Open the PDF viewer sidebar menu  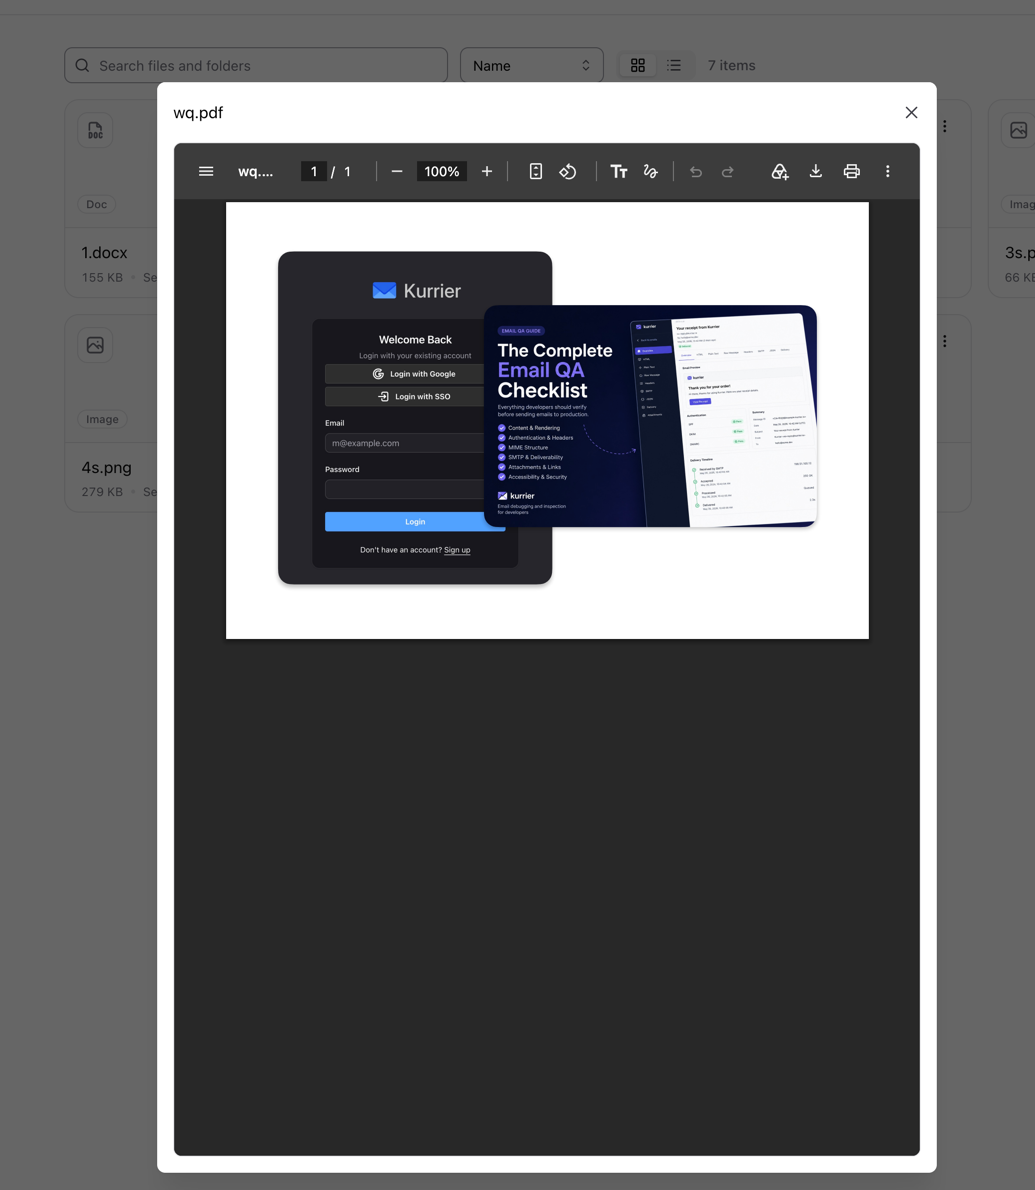(206, 172)
